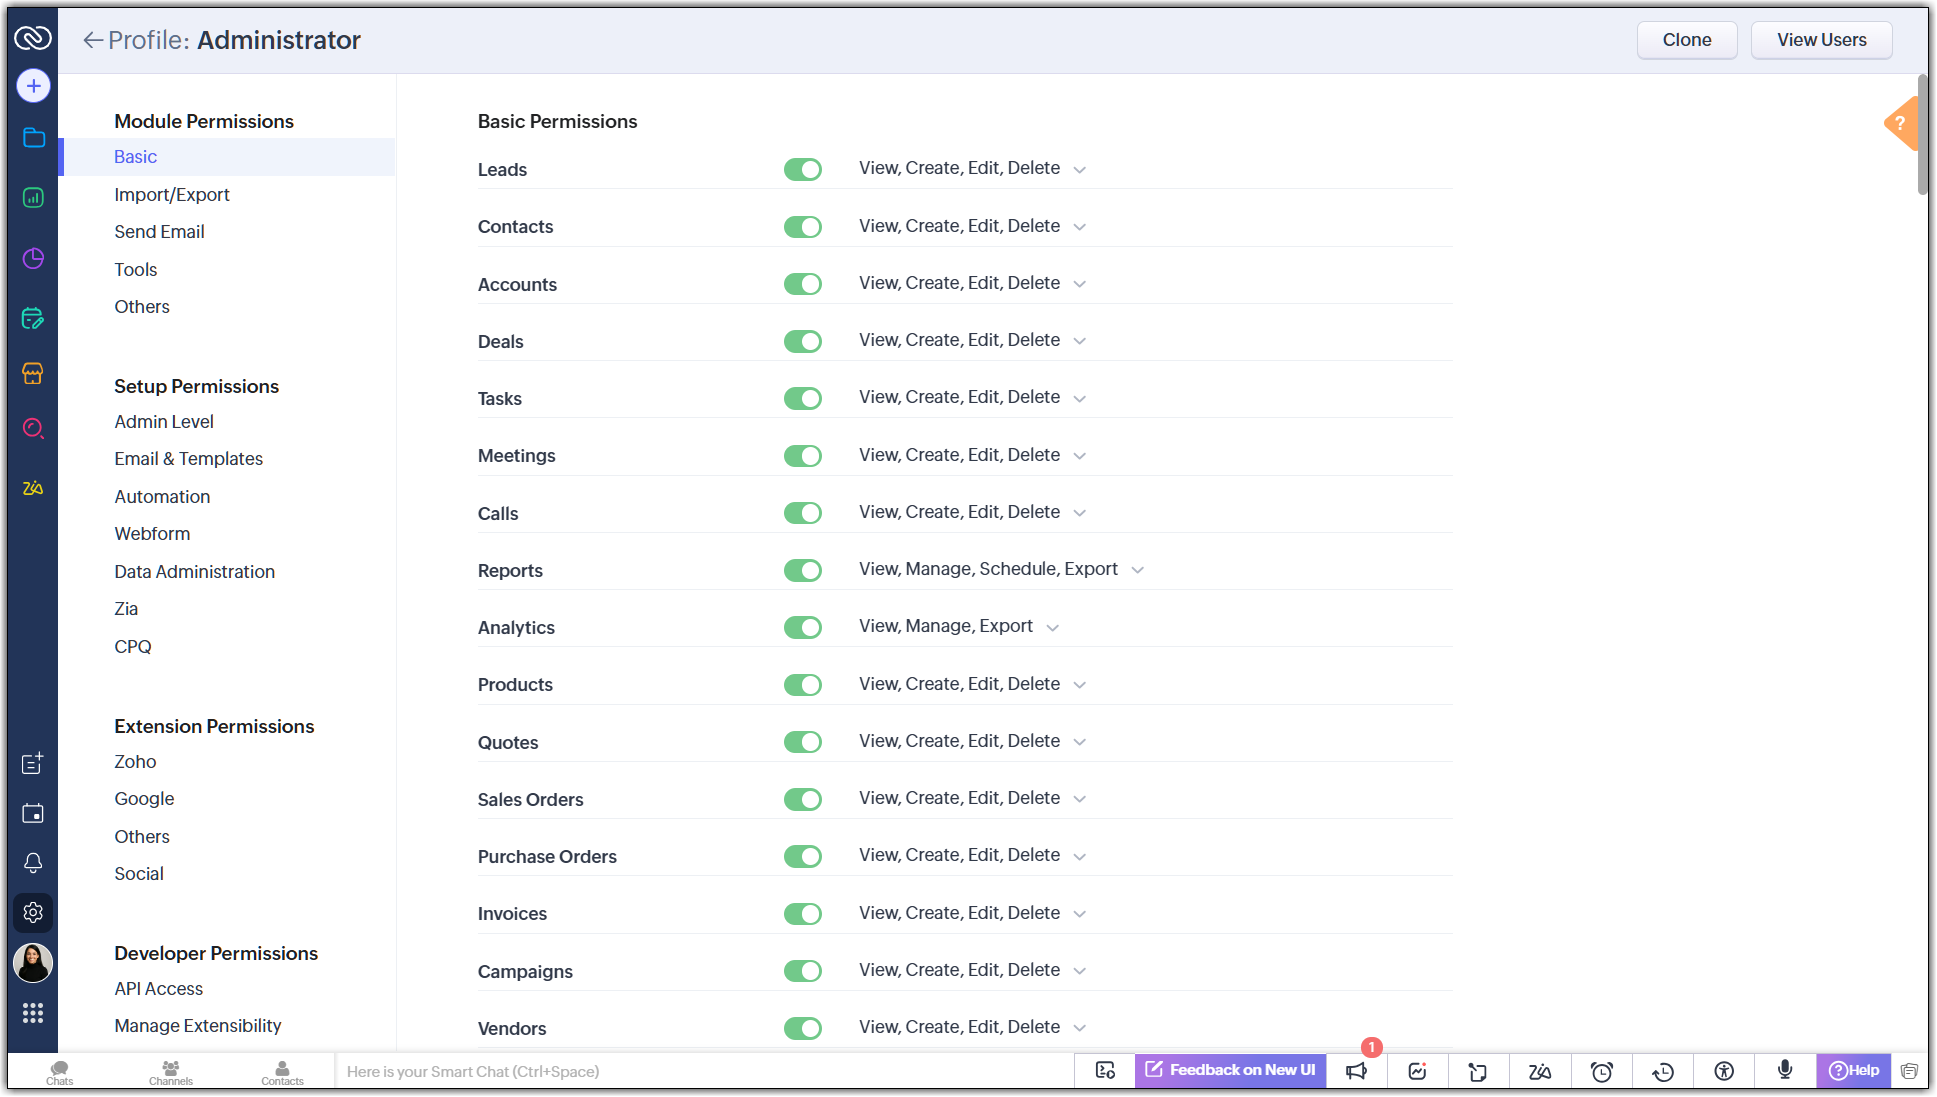Viewport: 1937px width, 1097px height.
Task: Expand the Analytics View, Manage, Export dropdown
Action: [1053, 628]
